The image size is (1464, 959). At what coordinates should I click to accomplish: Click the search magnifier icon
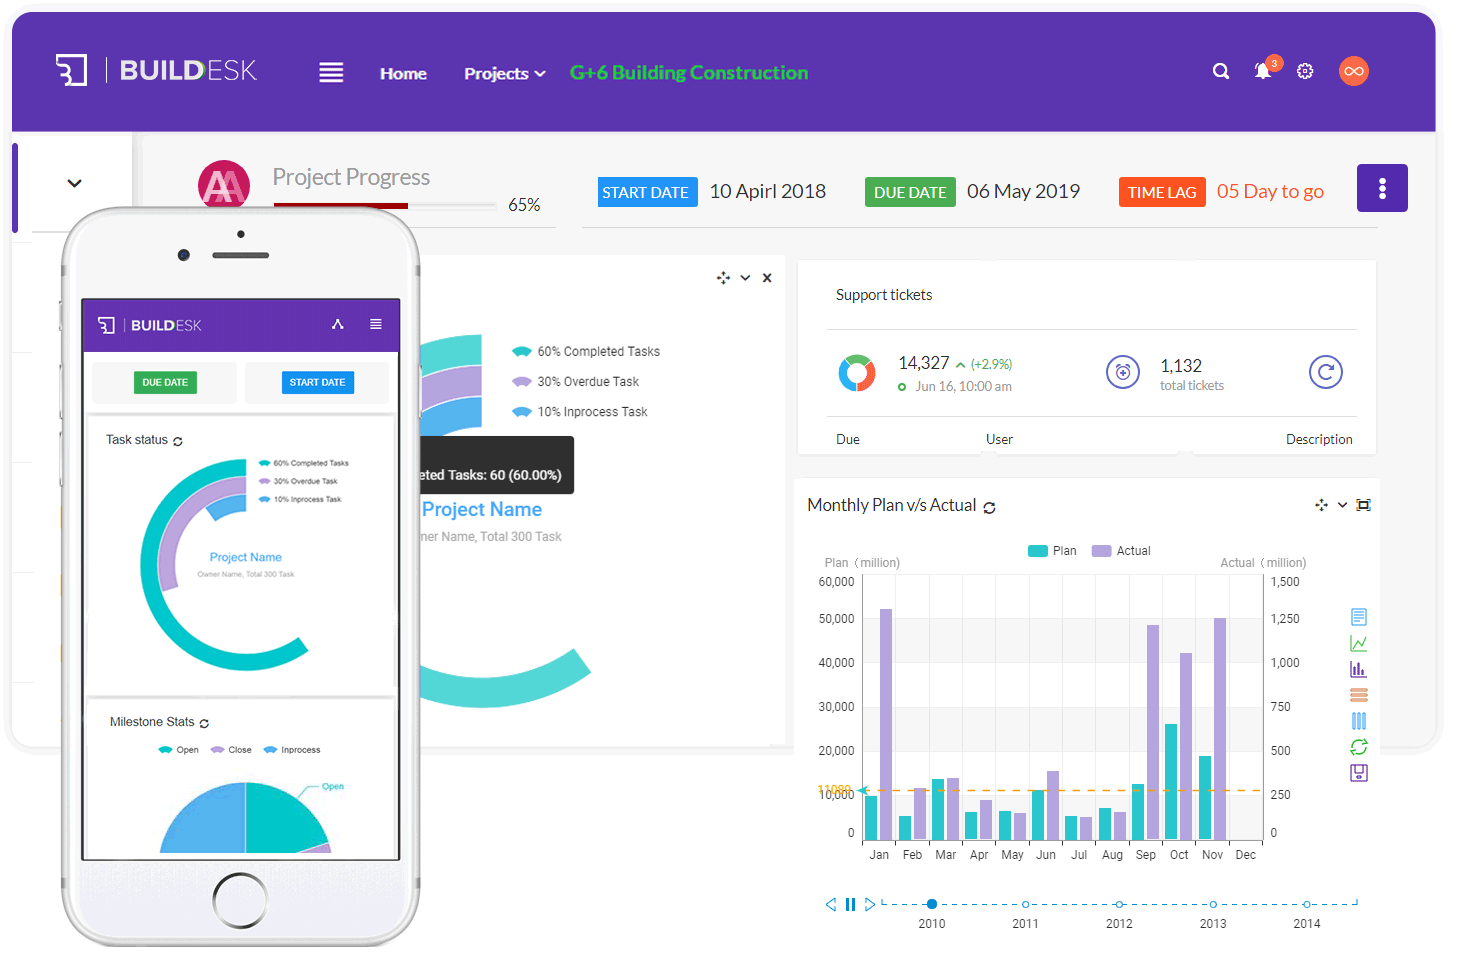(x=1221, y=71)
